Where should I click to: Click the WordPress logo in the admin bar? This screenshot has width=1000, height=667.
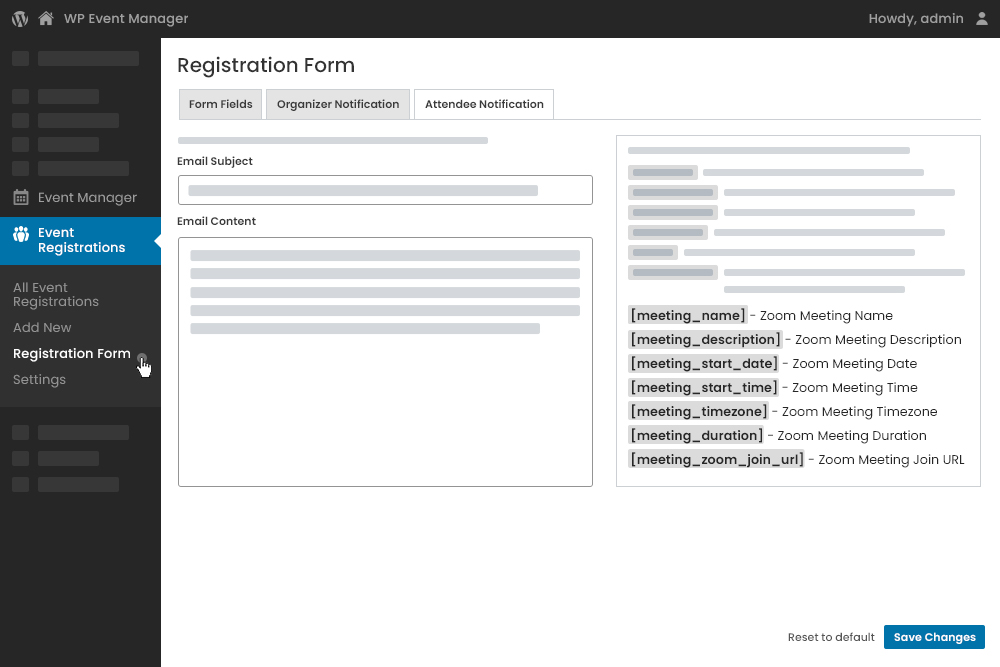[x=18, y=17]
